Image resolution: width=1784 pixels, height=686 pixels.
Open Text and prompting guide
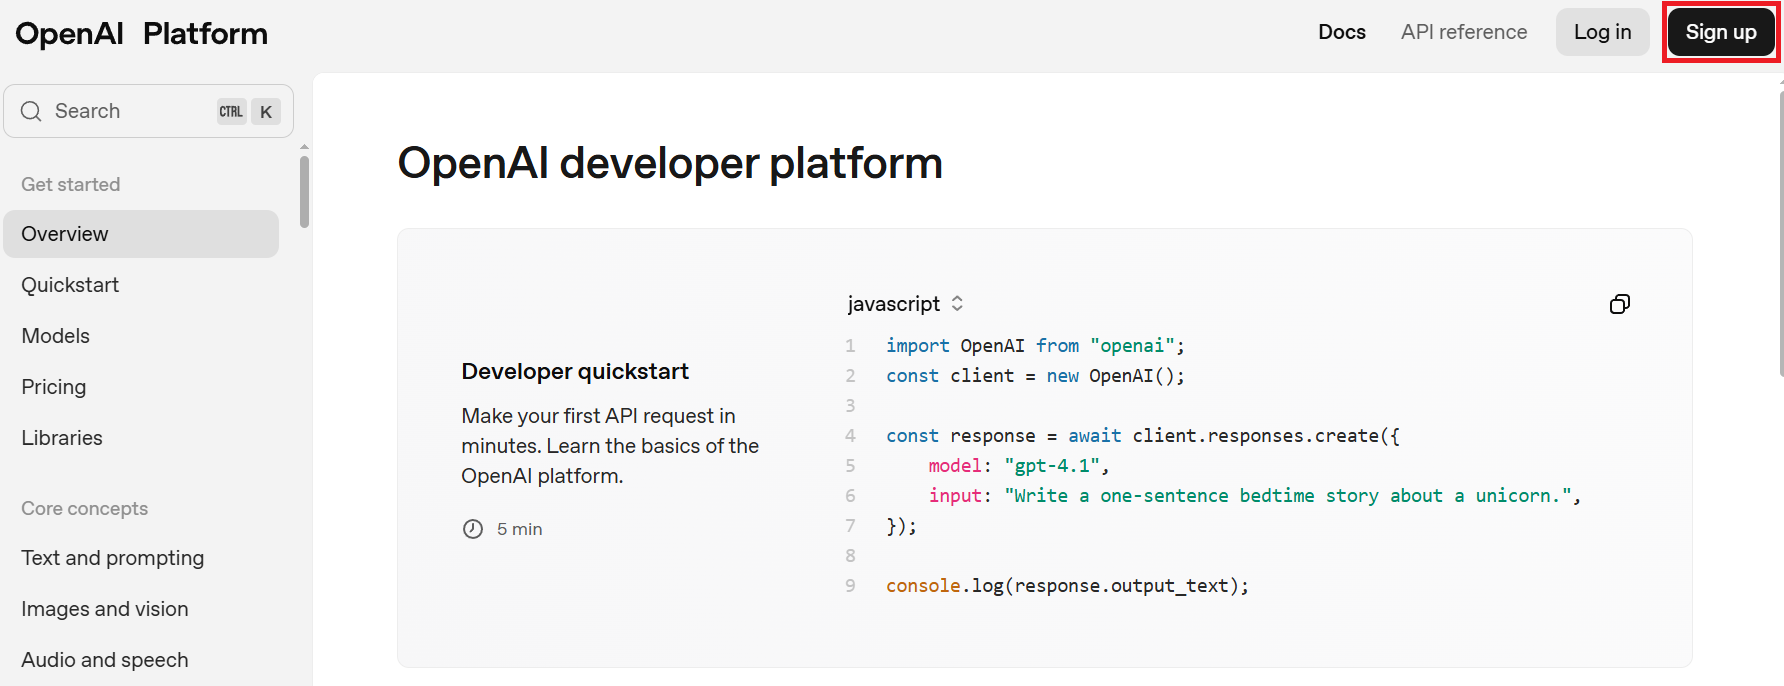[113, 558]
